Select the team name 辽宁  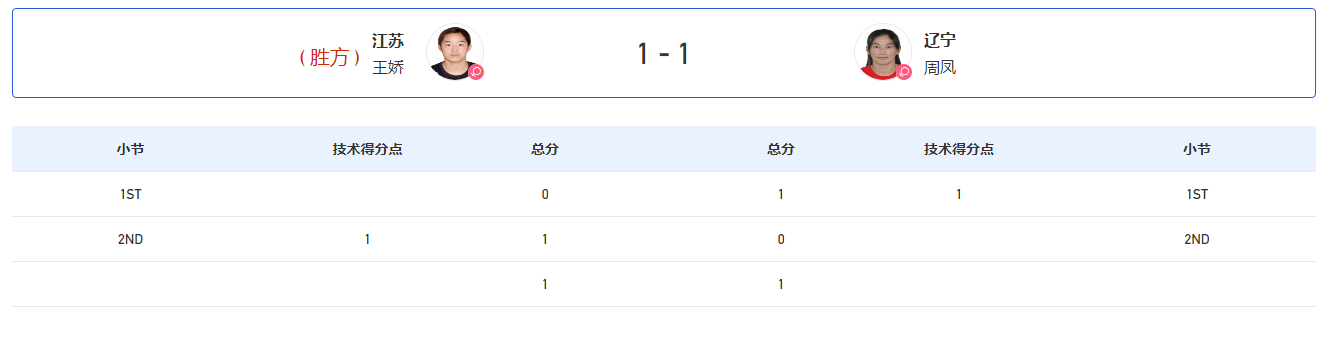click(940, 41)
